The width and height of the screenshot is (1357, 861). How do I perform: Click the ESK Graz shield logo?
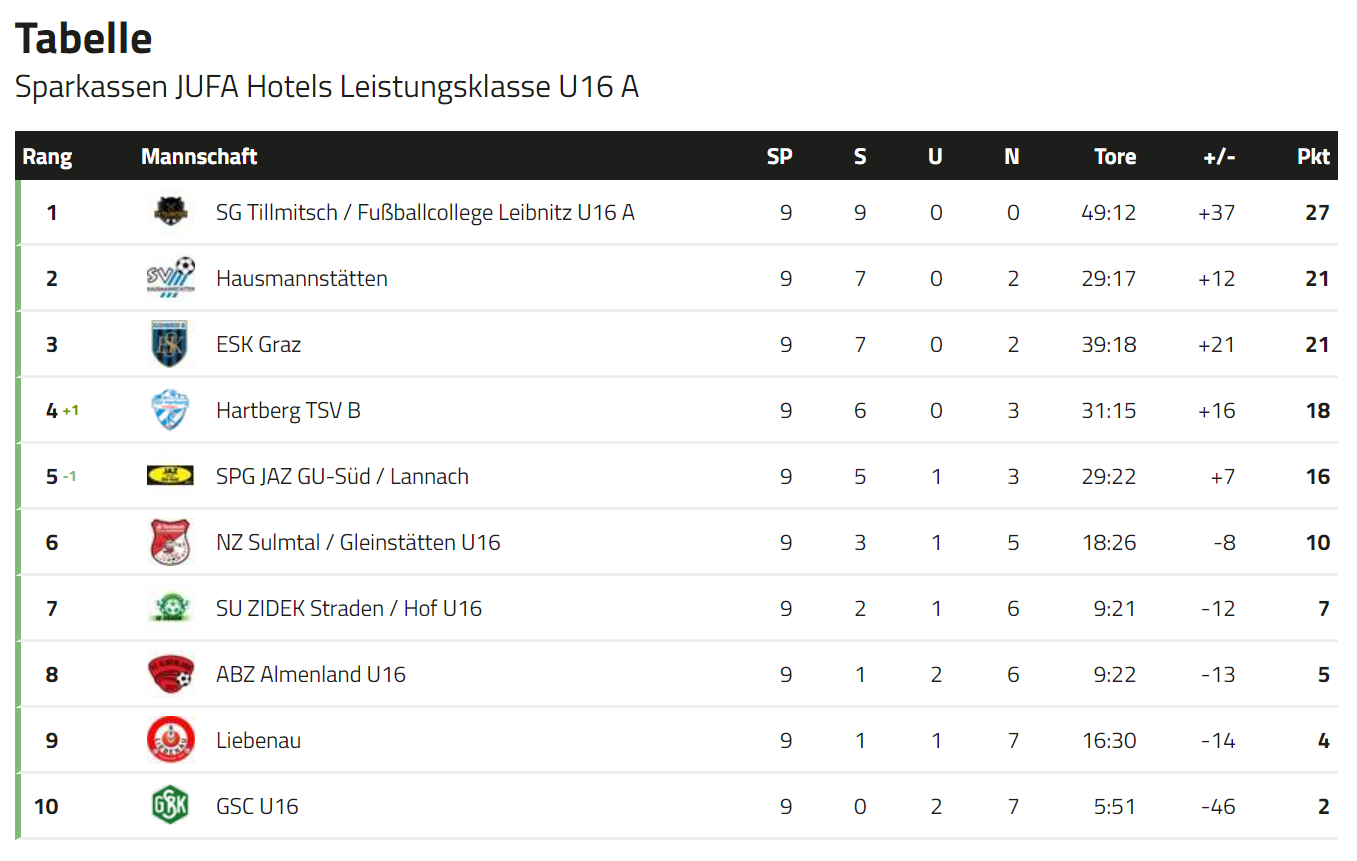pyautogui.click(x=170, y=344)
